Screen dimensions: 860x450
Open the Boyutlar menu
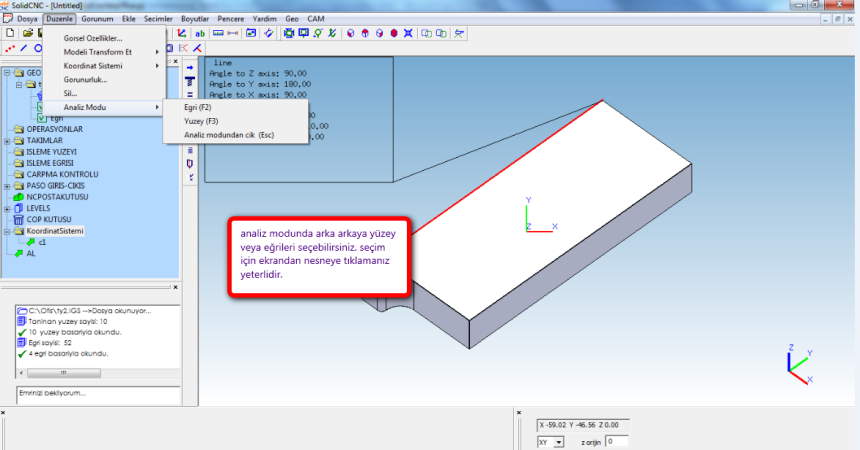tap(195, 19)
